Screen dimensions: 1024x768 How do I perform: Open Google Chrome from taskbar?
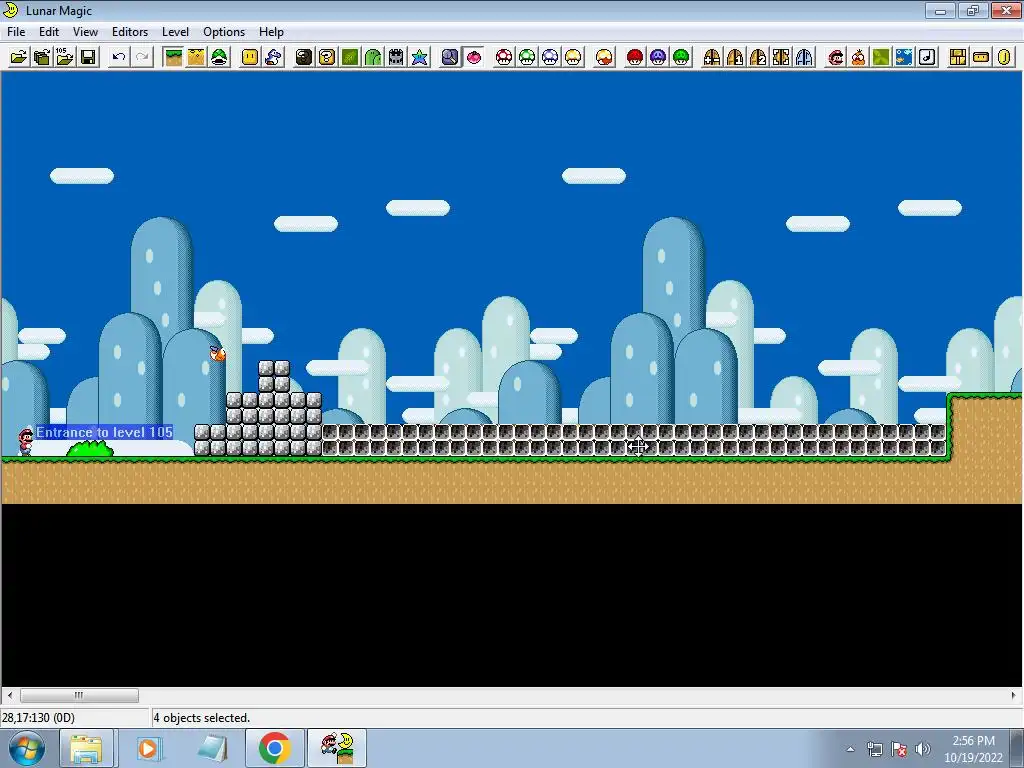tap(274, 748)
